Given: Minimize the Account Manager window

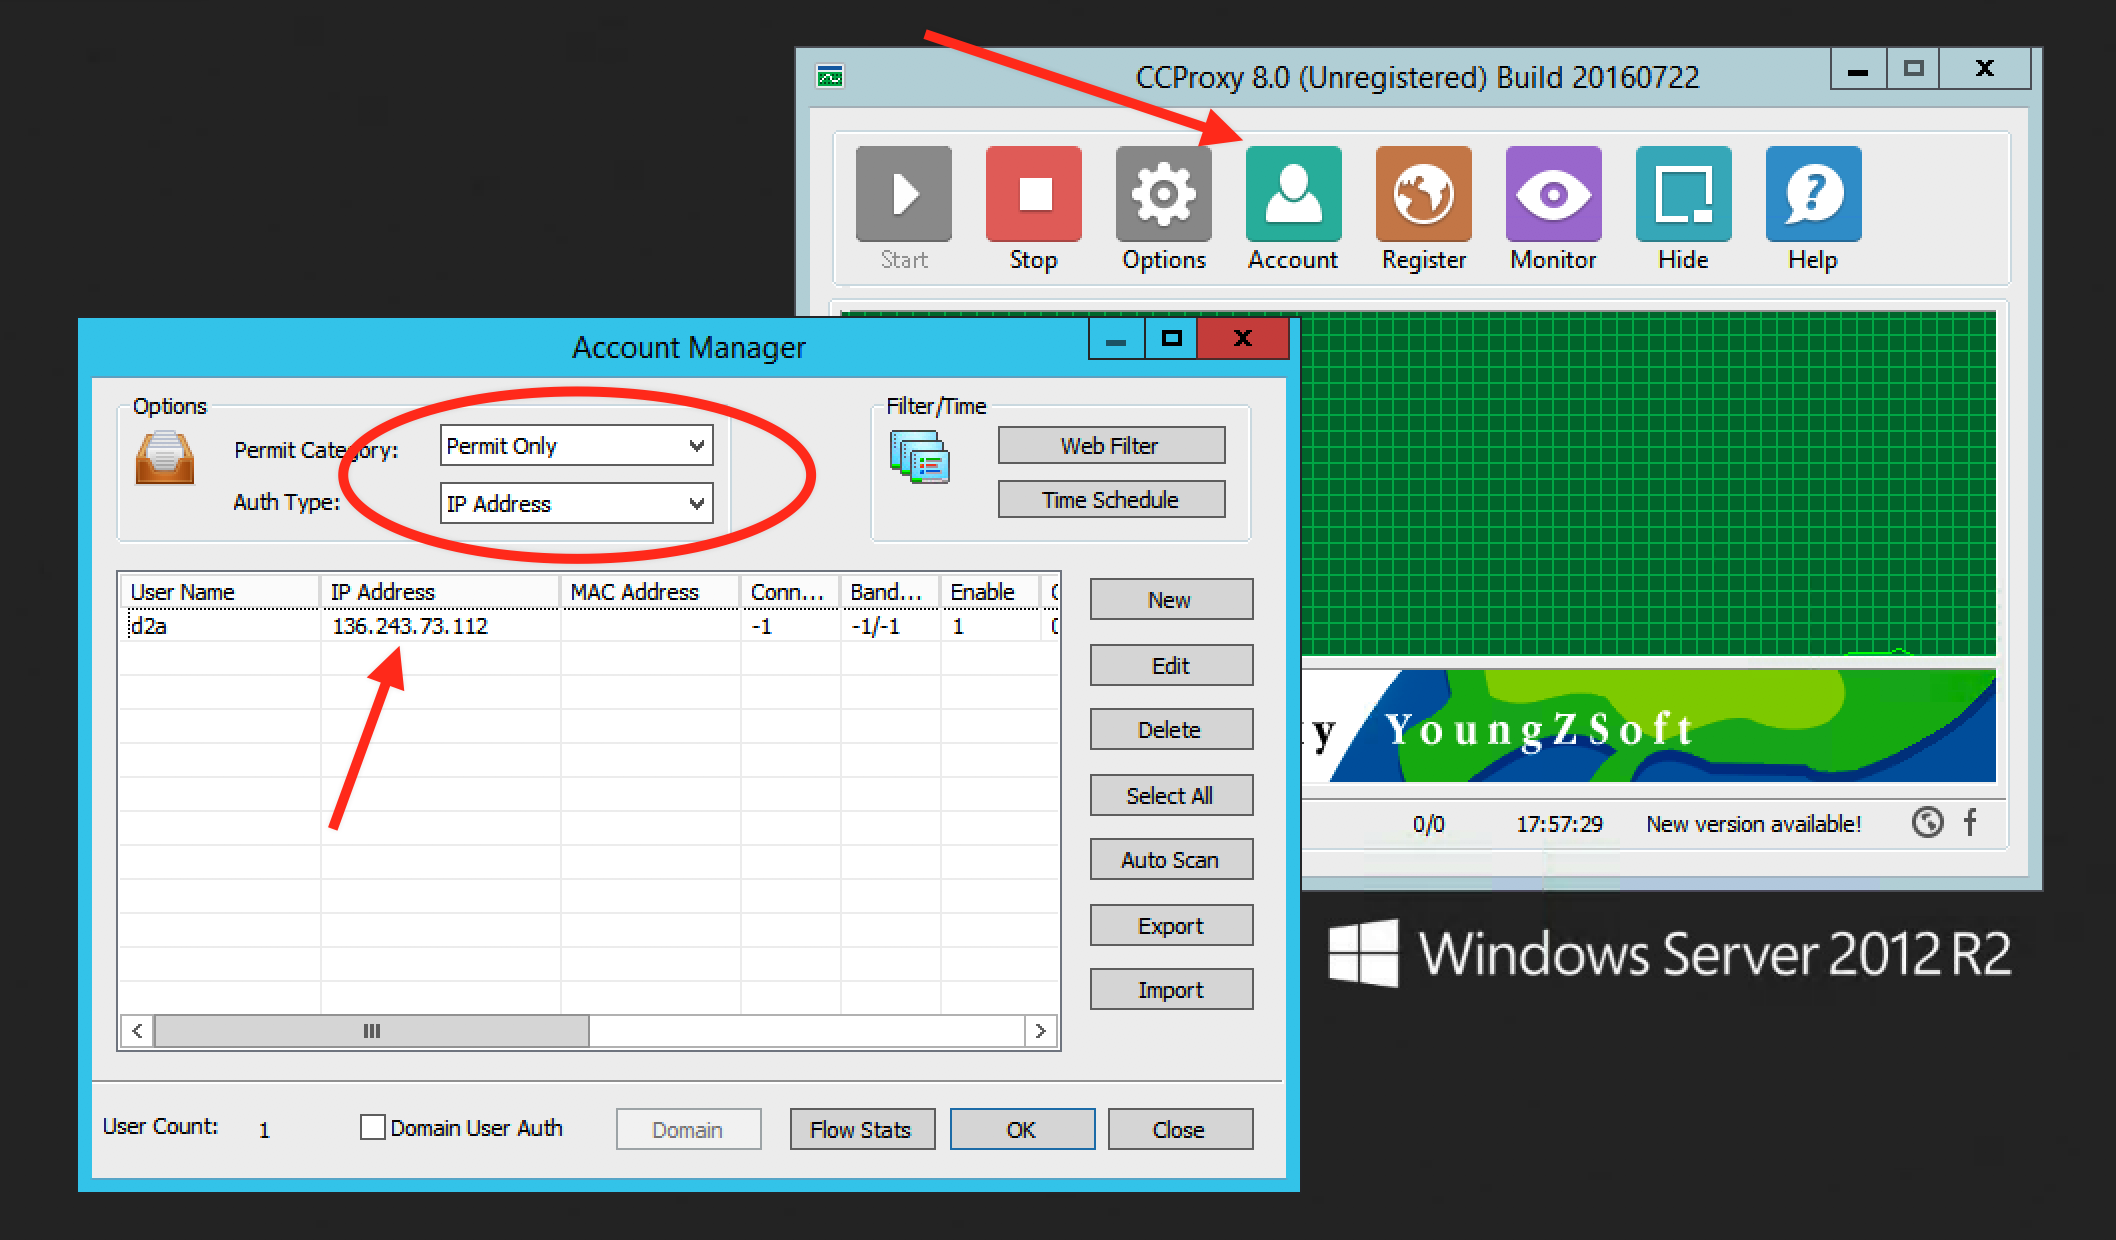Looking at the screenshot, I should pos(1116,339).
